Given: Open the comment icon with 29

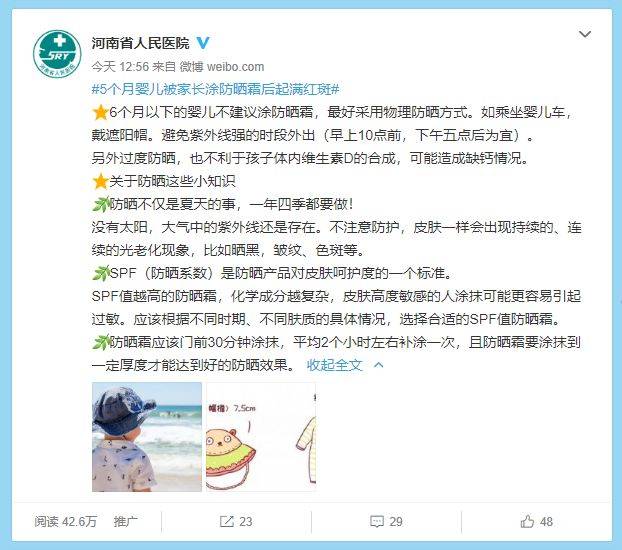Looking at the screenshot, I should [376, 521].
